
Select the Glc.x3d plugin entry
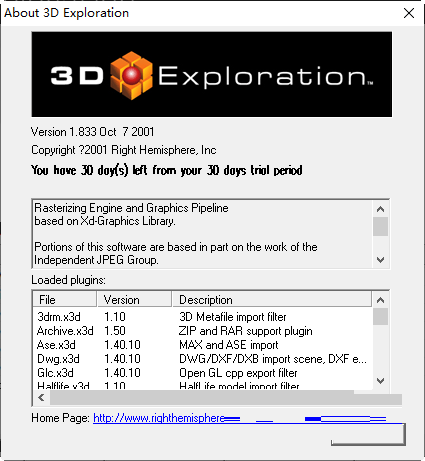coord(55,373)
